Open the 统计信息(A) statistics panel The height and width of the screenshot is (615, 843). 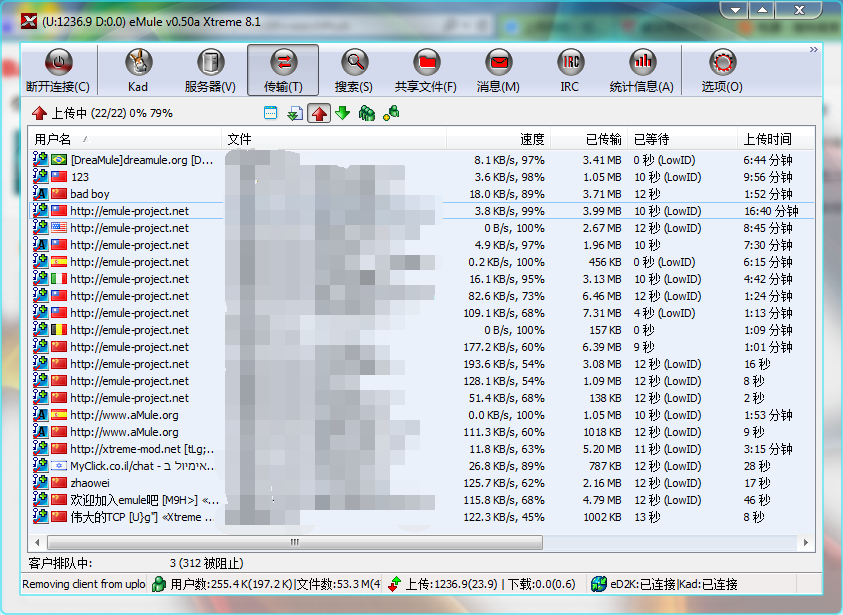point(642,70)
